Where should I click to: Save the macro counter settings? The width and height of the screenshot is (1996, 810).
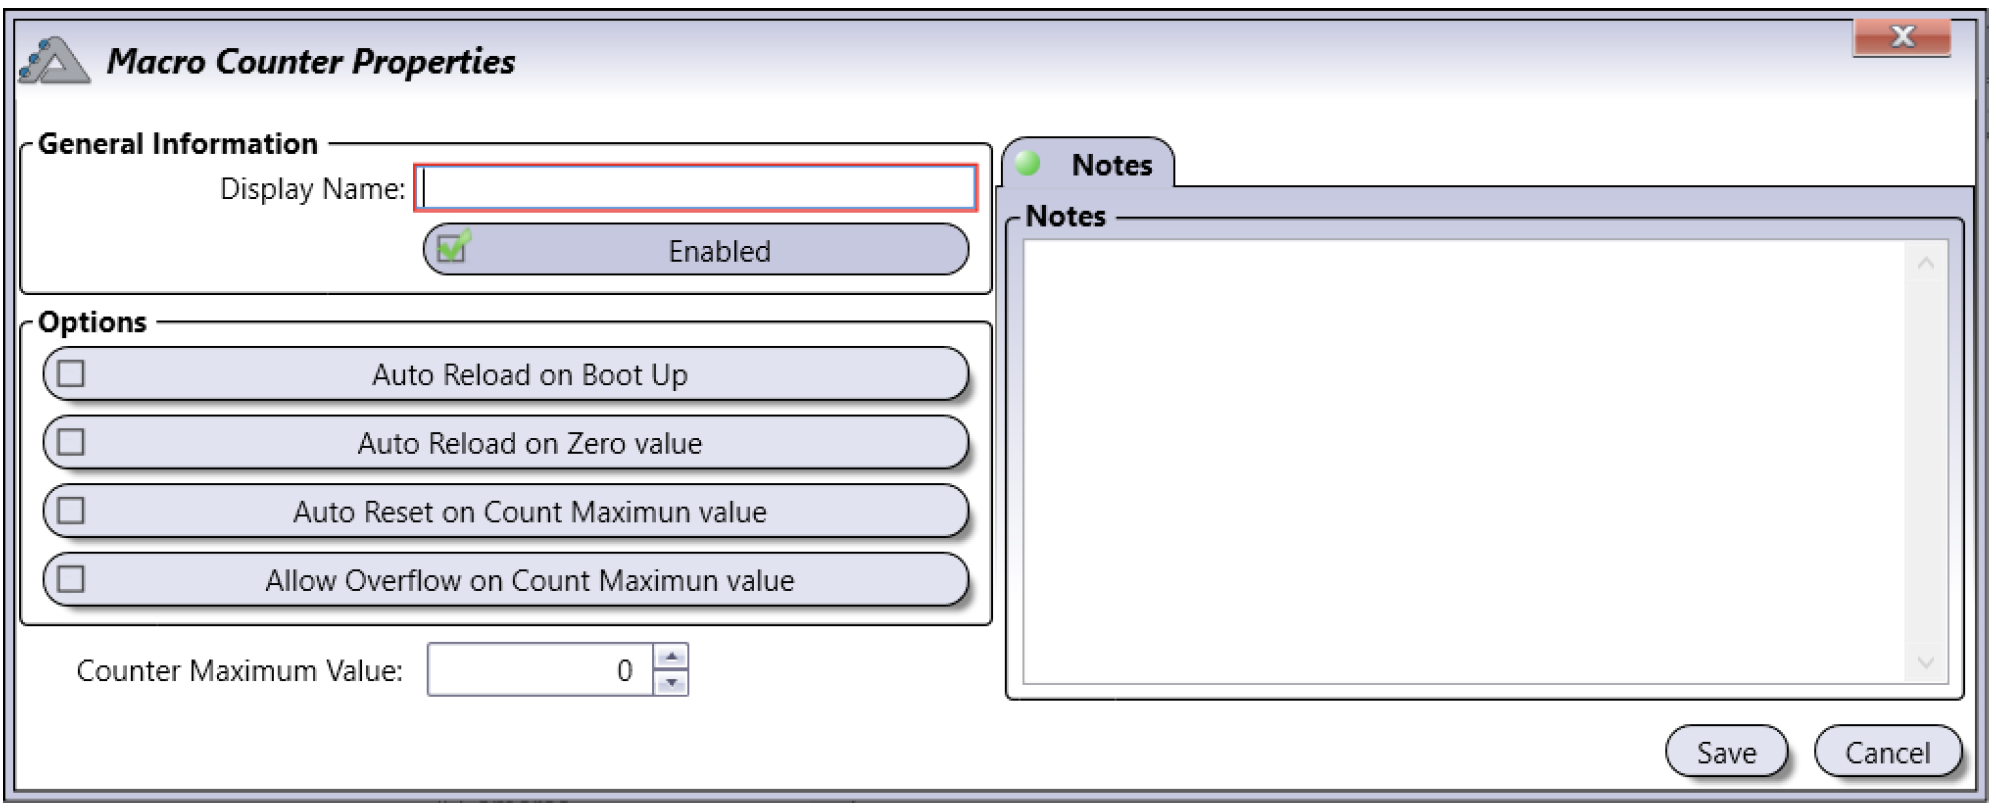tap(1726, 752)
